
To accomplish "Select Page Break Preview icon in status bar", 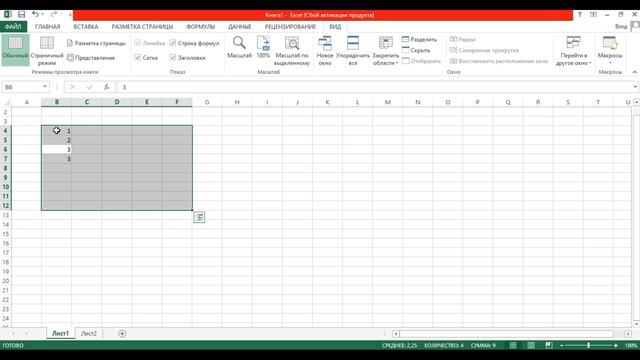I will pos(549,345).
